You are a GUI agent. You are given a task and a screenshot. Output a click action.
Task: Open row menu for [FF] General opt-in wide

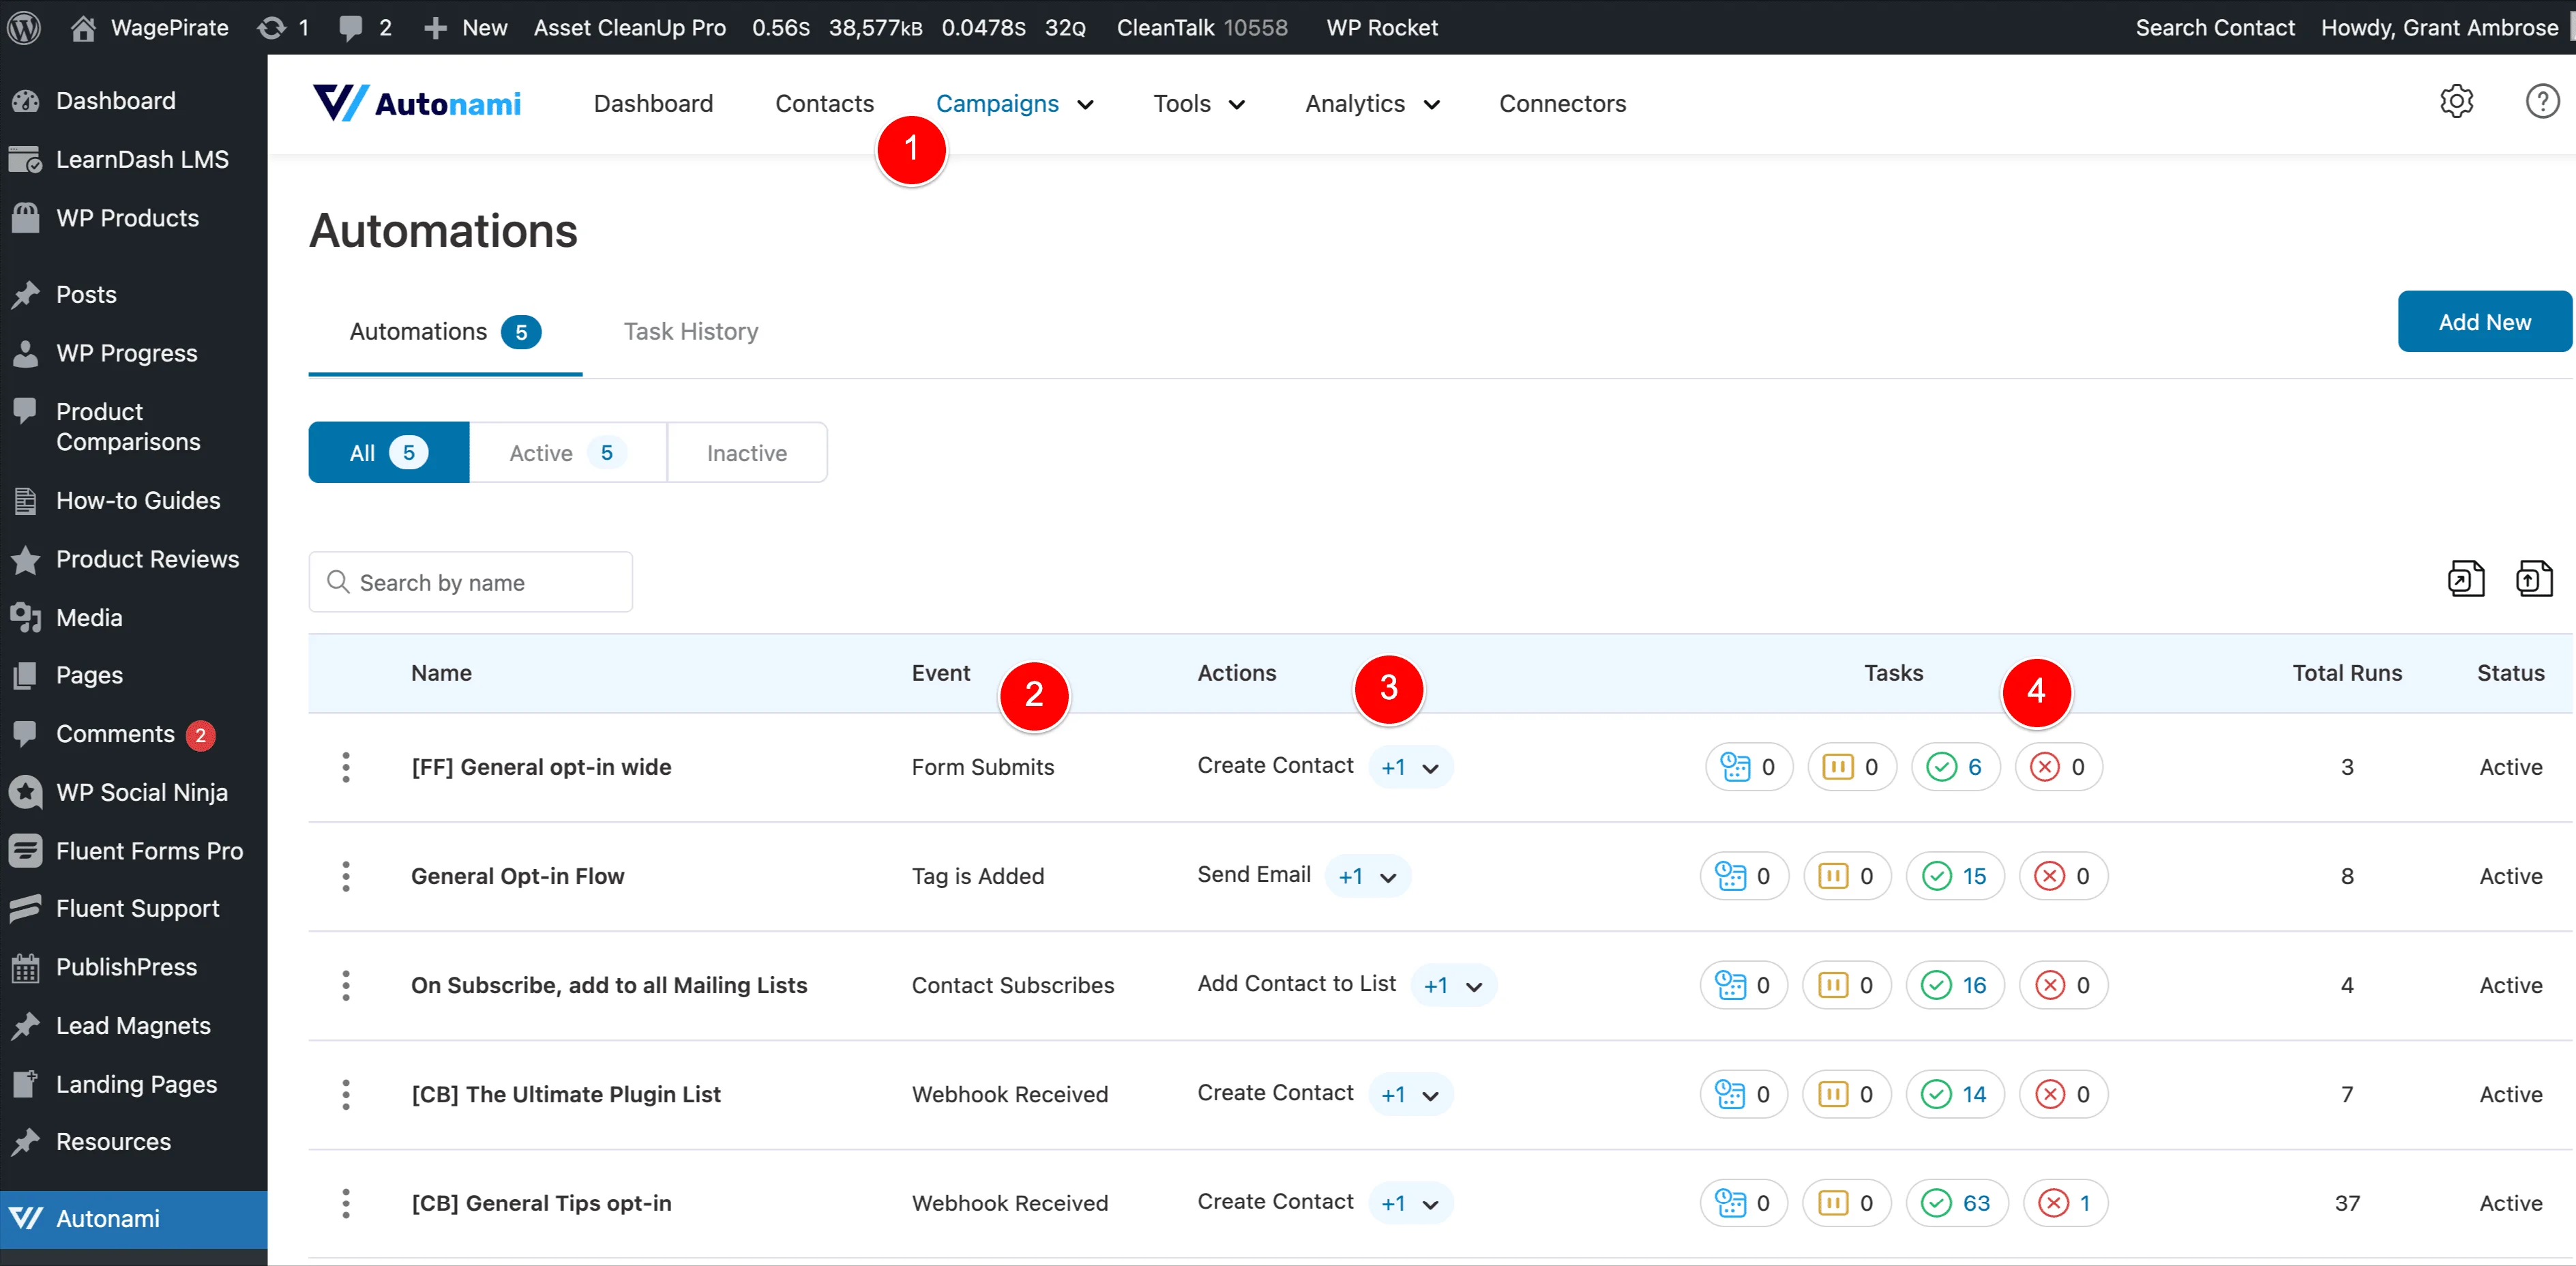point(346,767)
